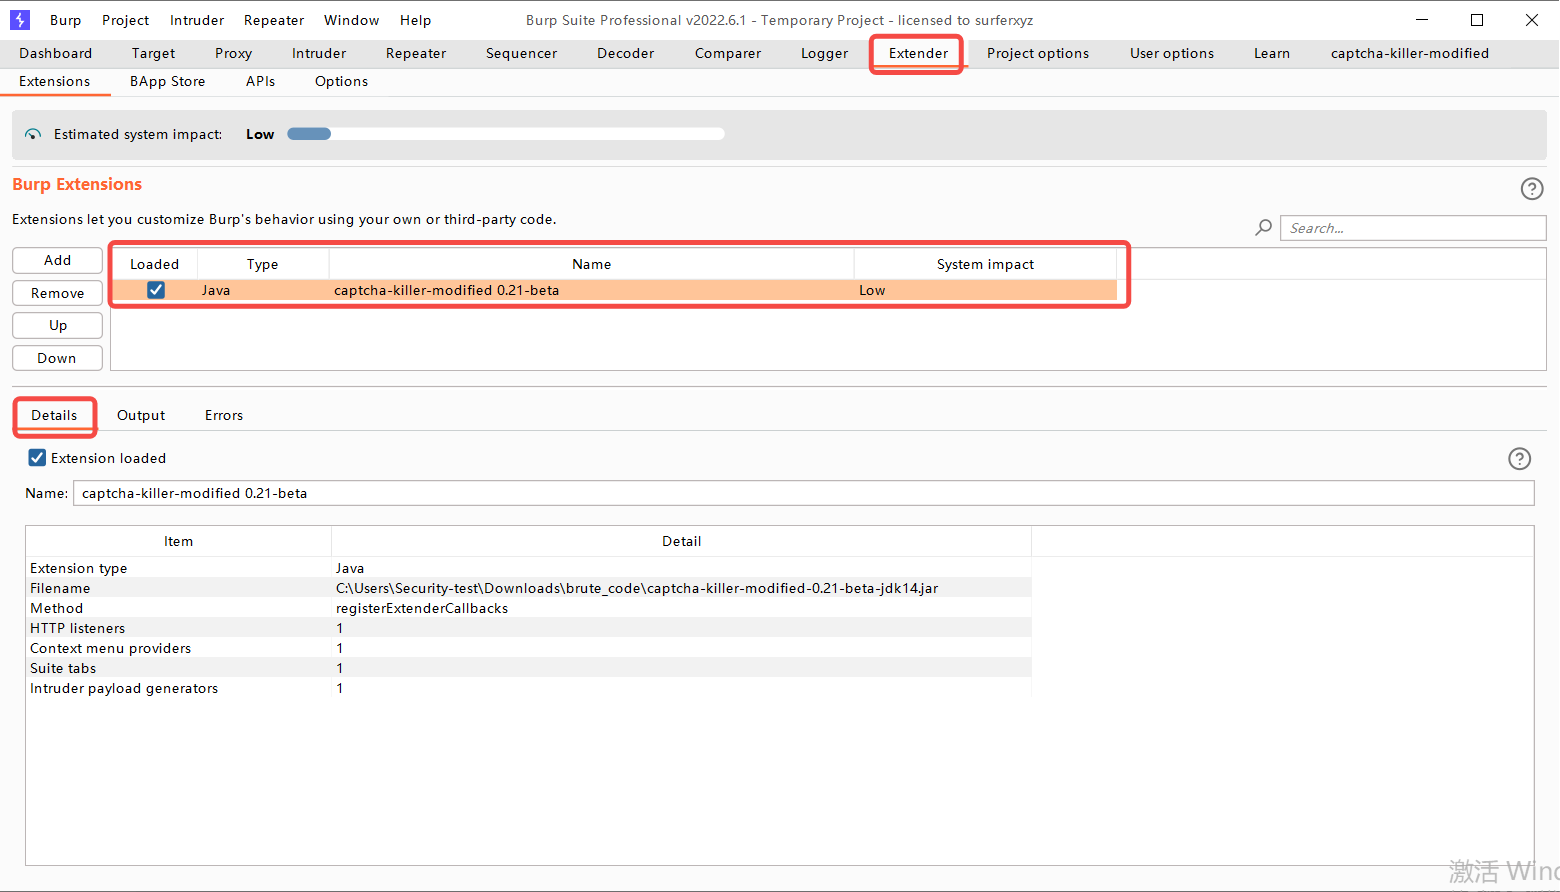Image resolution: width=1560 pixels, height=892 pixels.
Task: Click the search magnifier icon
Action: pyautogui.click(x=1264, y=228)
